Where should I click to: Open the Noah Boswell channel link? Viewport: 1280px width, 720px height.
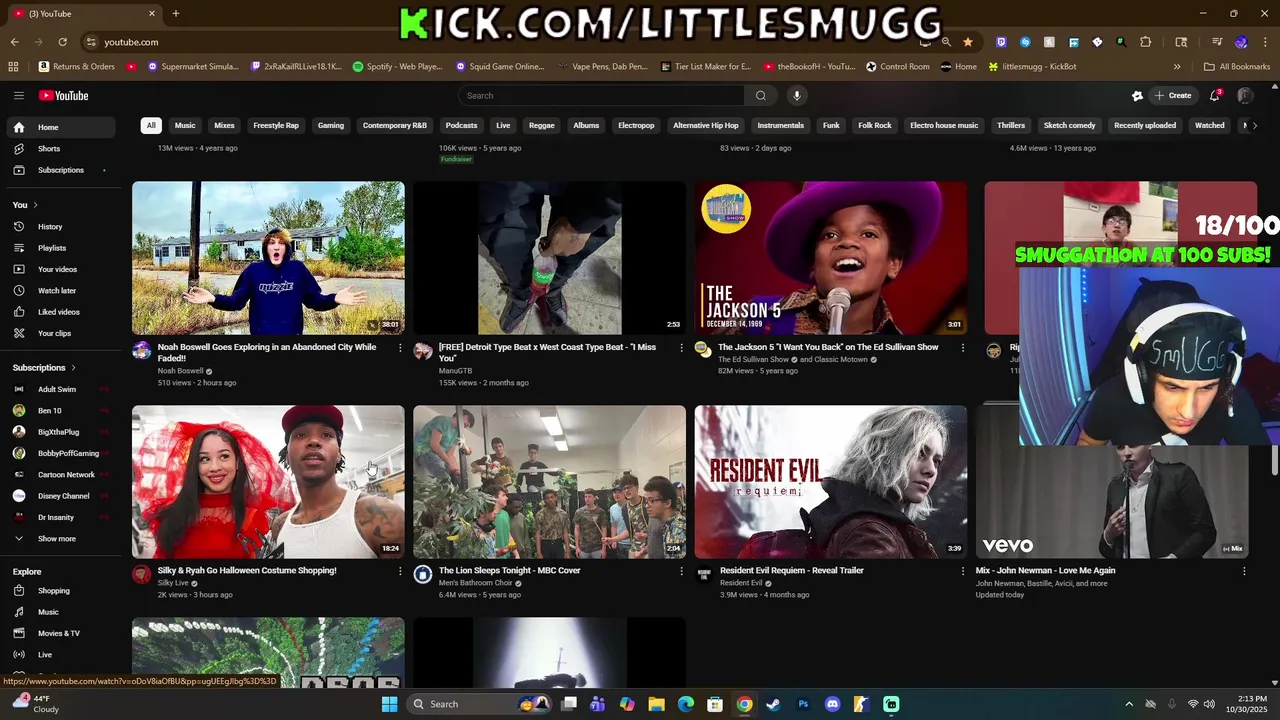(x=180, y=371)
